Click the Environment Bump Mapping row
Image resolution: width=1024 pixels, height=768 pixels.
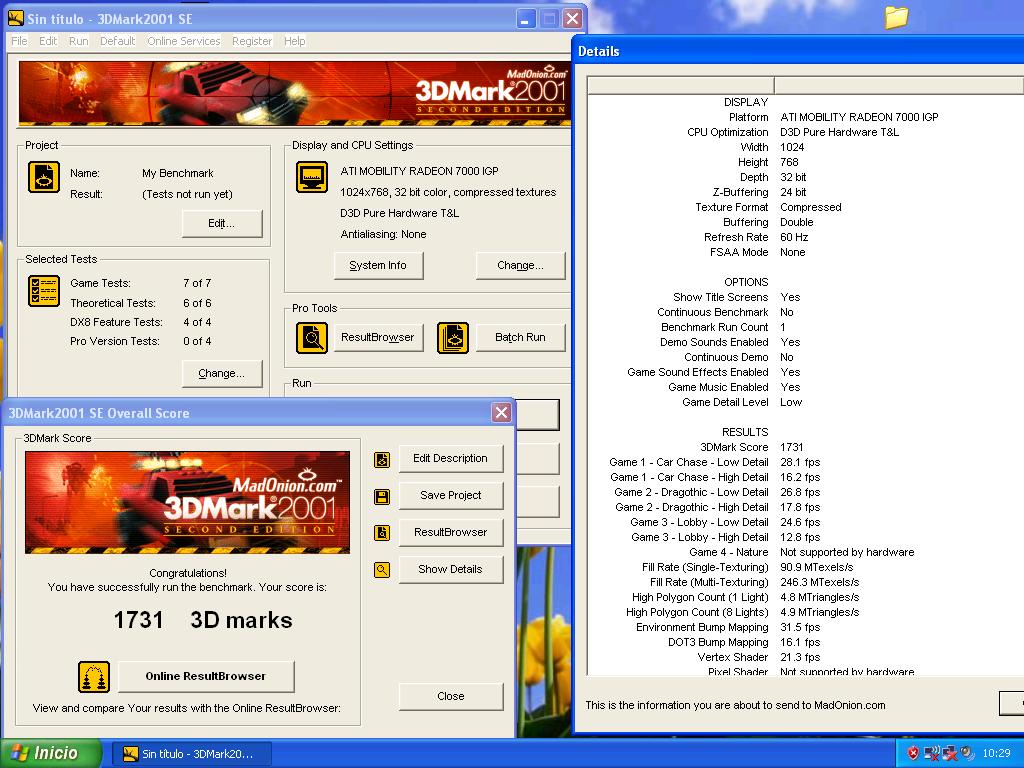[805, 628]
